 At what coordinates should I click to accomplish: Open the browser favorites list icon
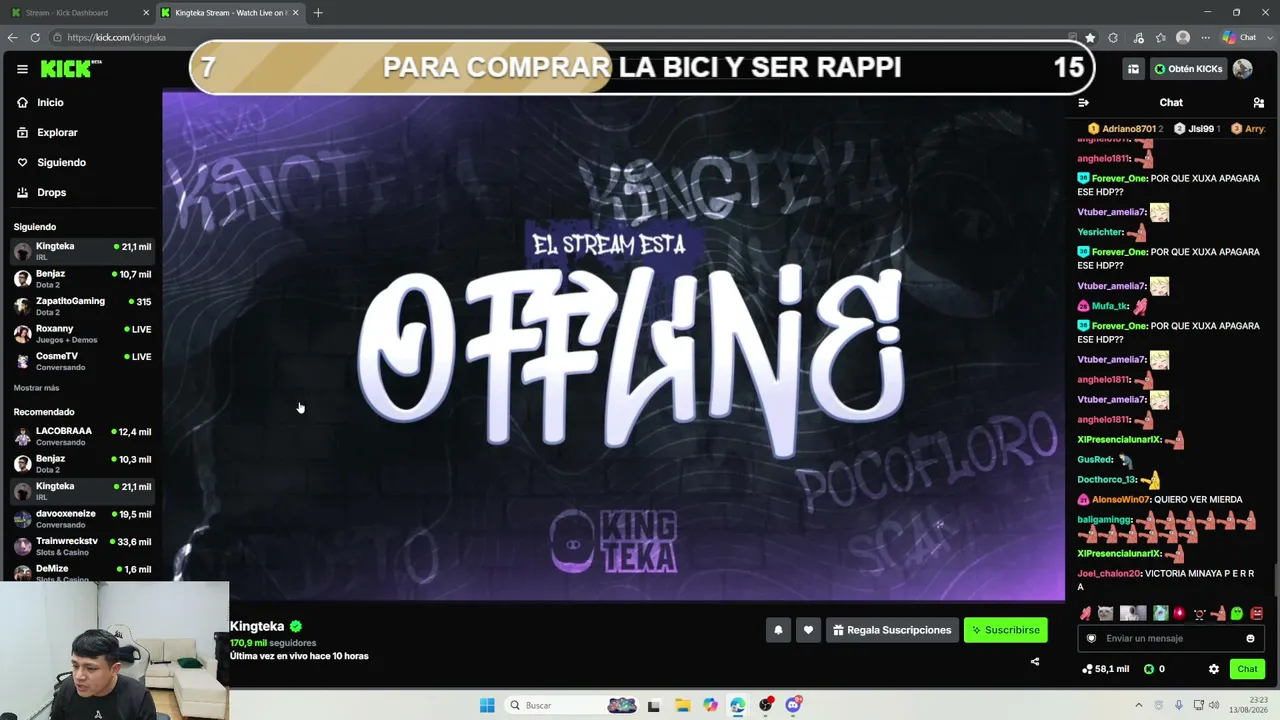(x=1161, y=38)
